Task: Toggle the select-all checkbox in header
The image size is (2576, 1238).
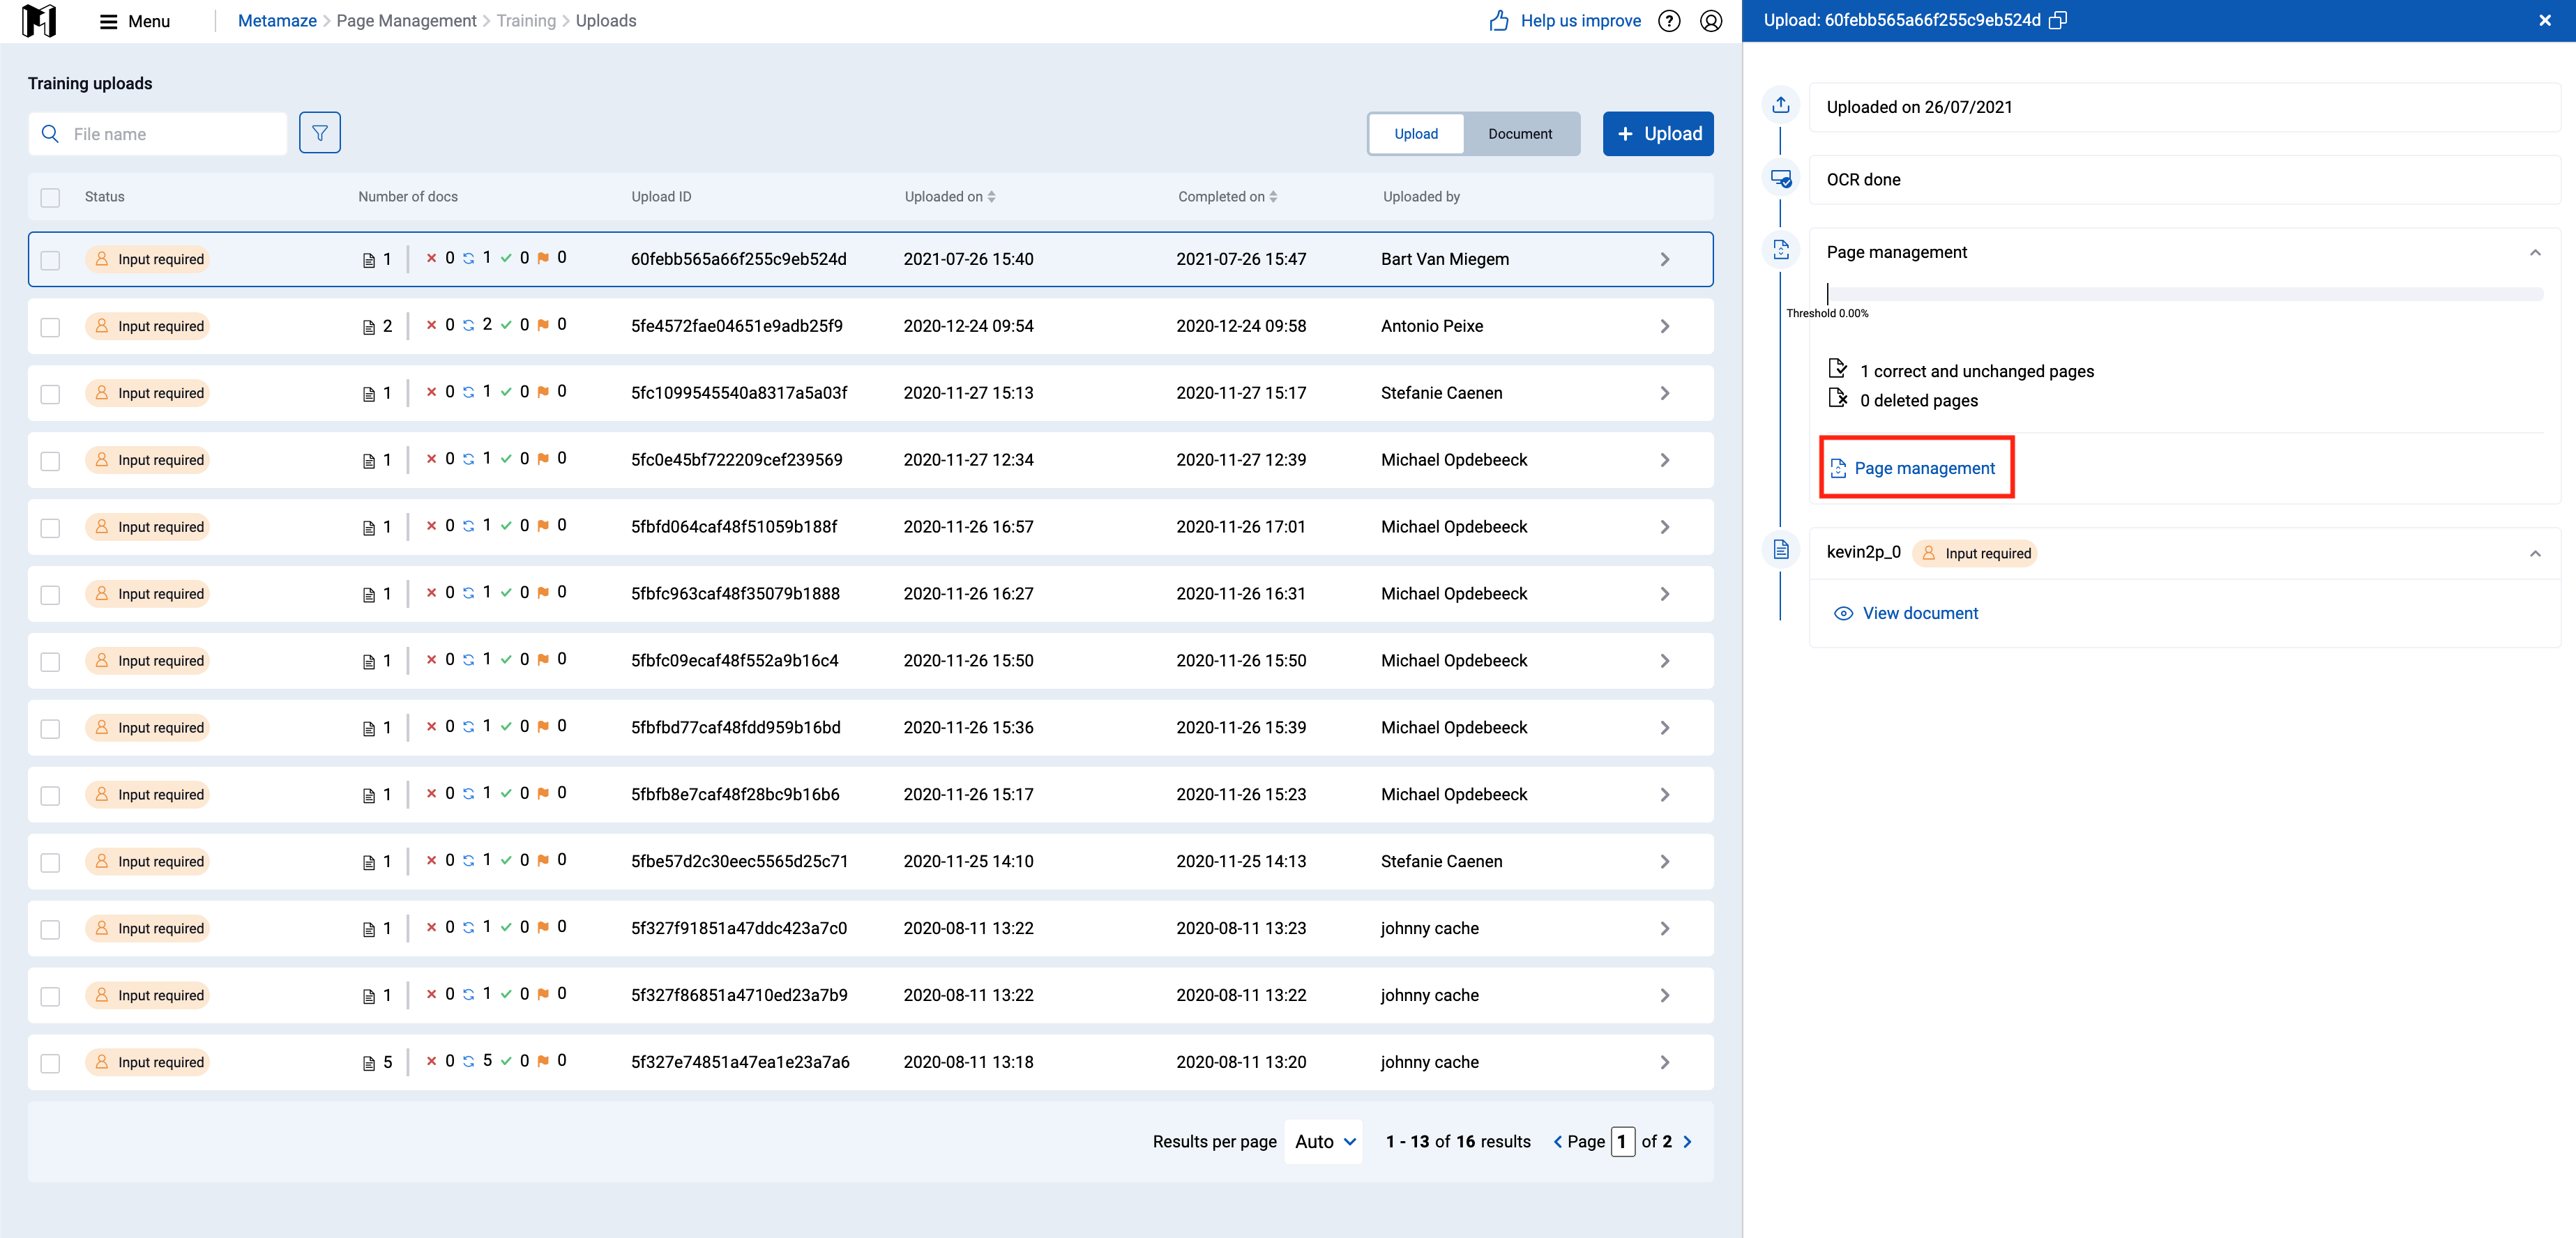Action: pos(50,197)
